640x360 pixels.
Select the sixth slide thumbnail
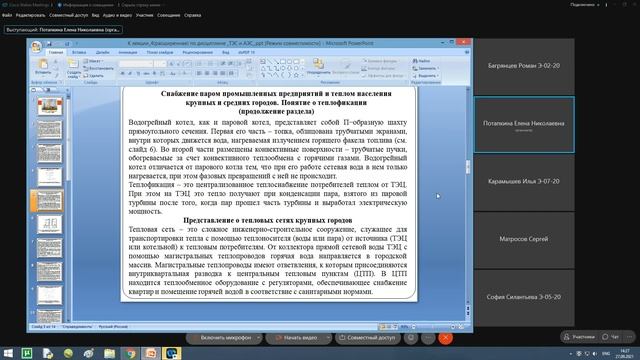click(x=49, y=224)
